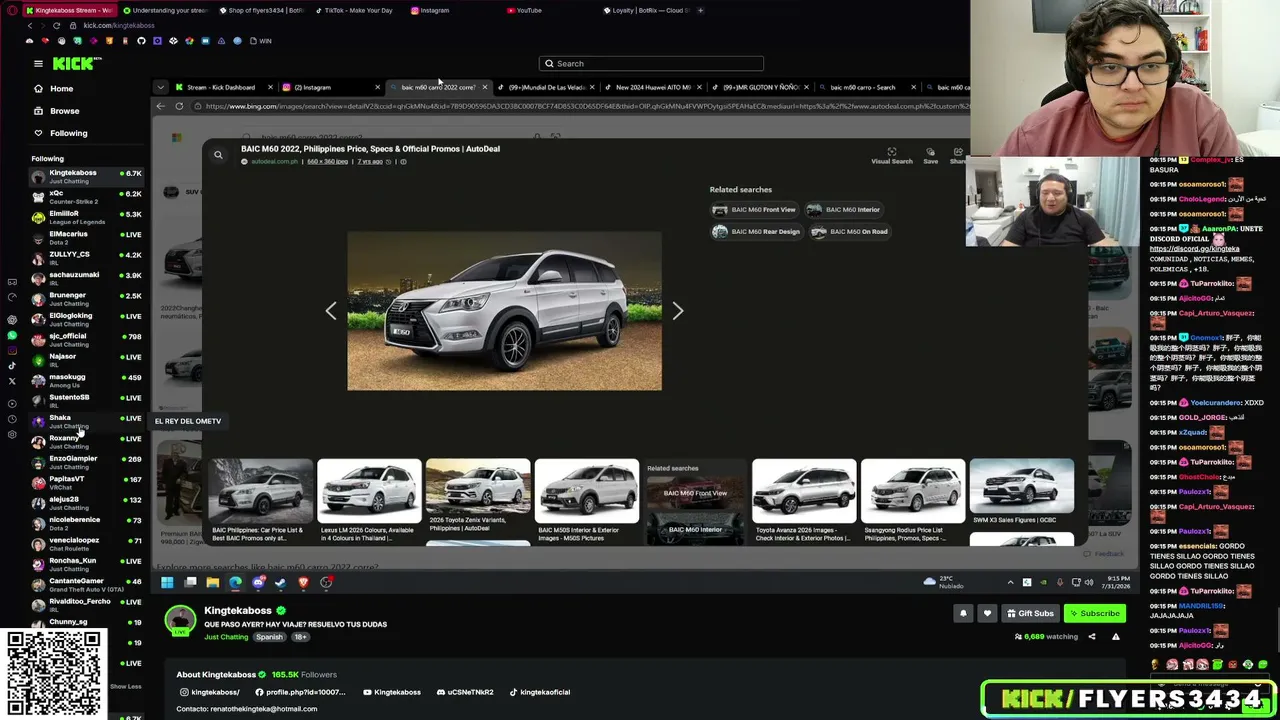Screen dimensions: 1280x720
Task: Open the 2026 Toyota Zenix Variants thumbnail
Action: pyautogui.click(x=478, y=487)
